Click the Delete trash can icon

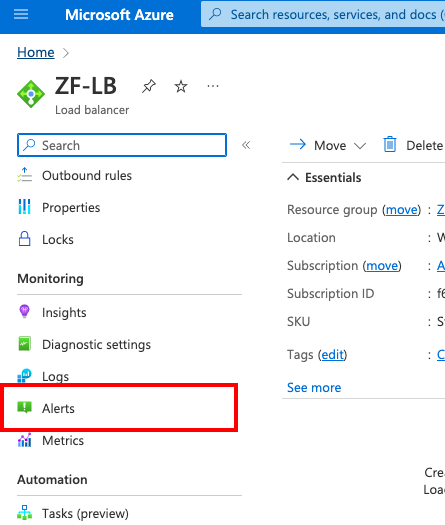coord(390,145)
